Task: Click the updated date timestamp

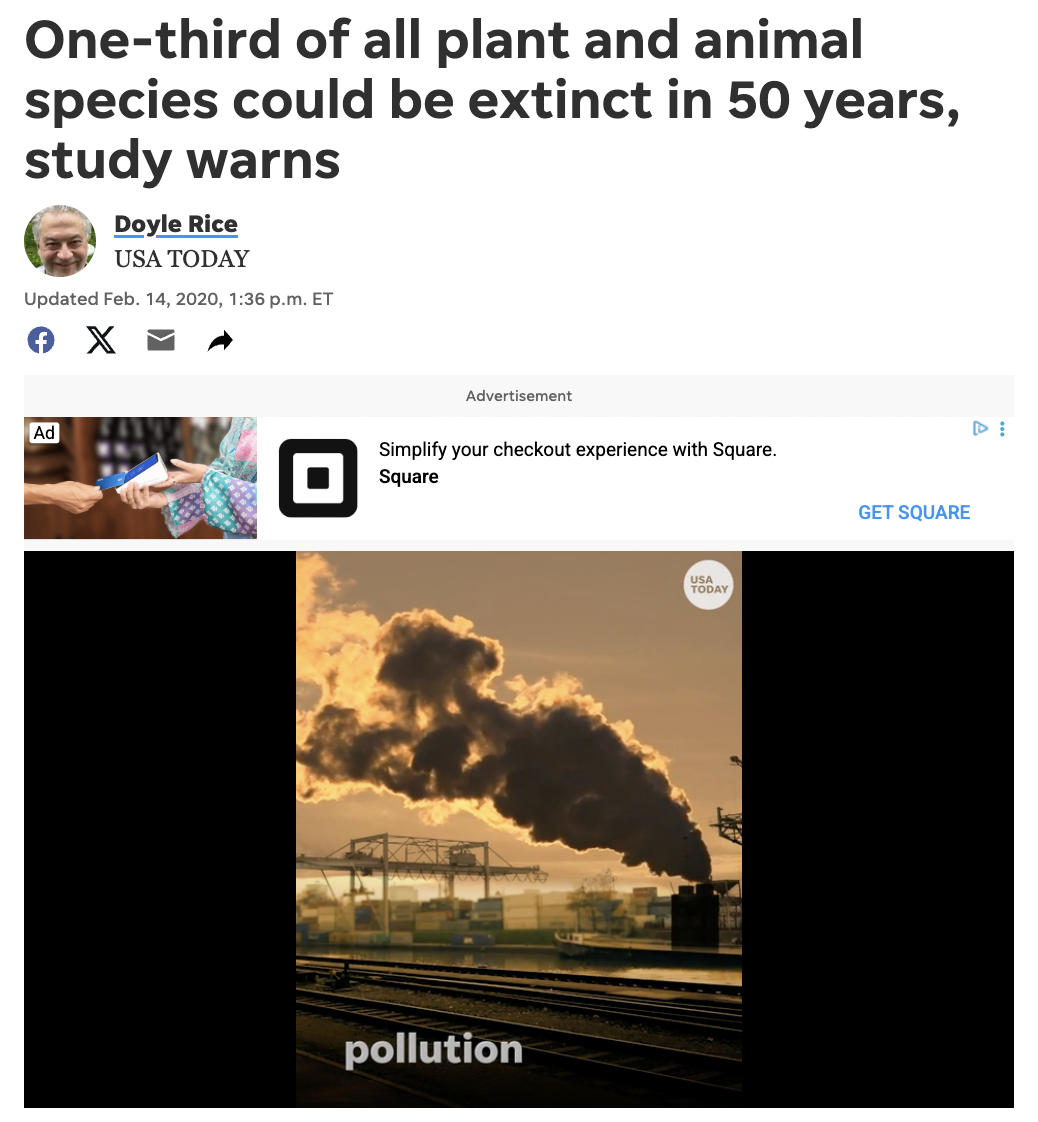Action: (x=179, y=299)
